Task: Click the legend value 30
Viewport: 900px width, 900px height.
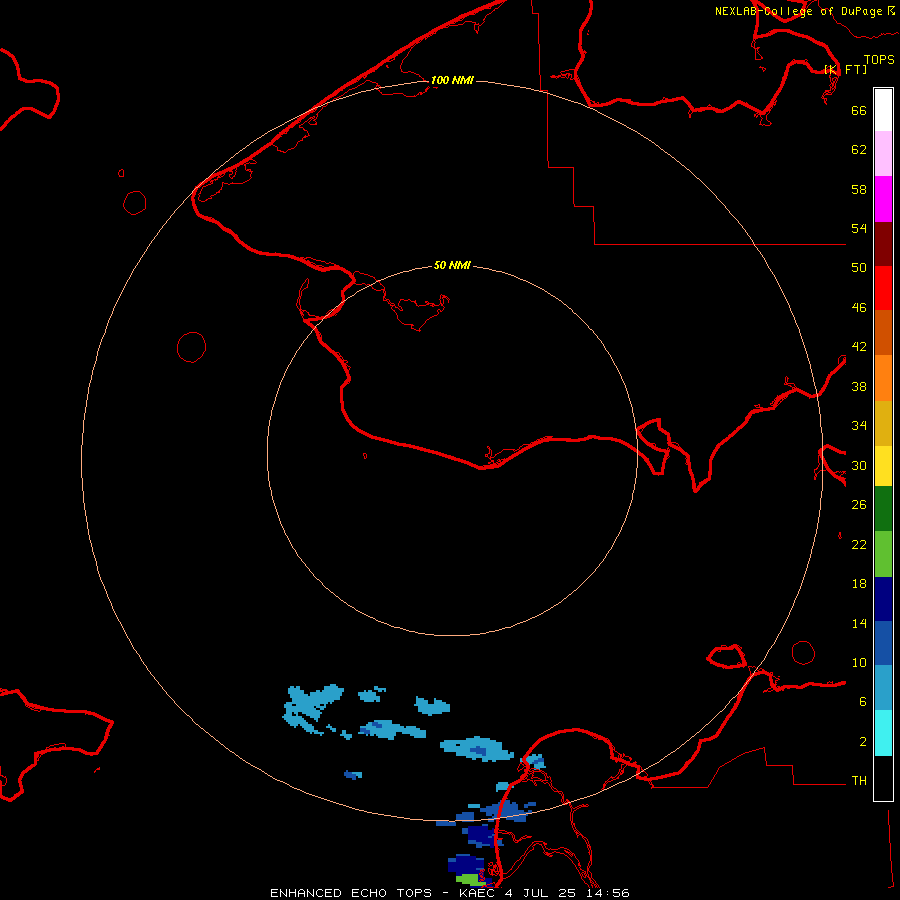Action: pyautogui.click(x=859, y=465)
